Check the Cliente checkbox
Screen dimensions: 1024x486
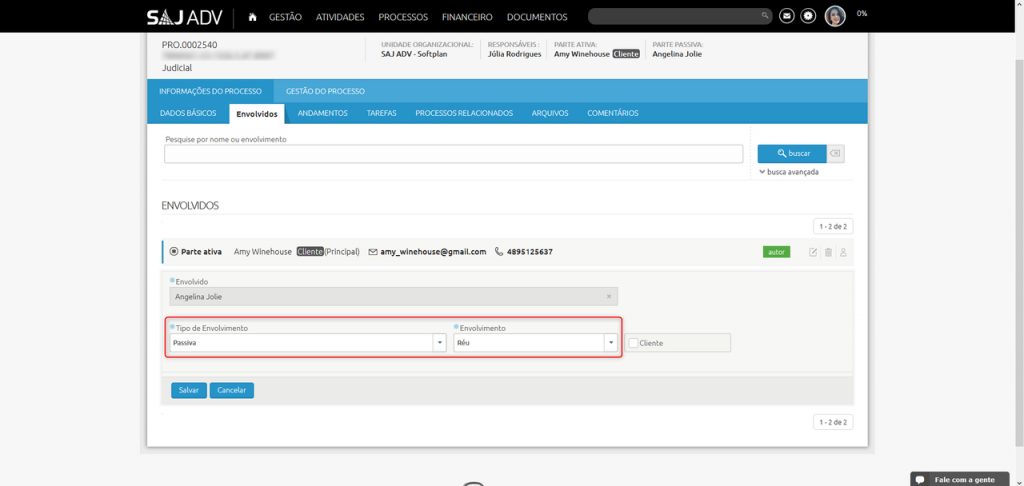click(634, 343)
